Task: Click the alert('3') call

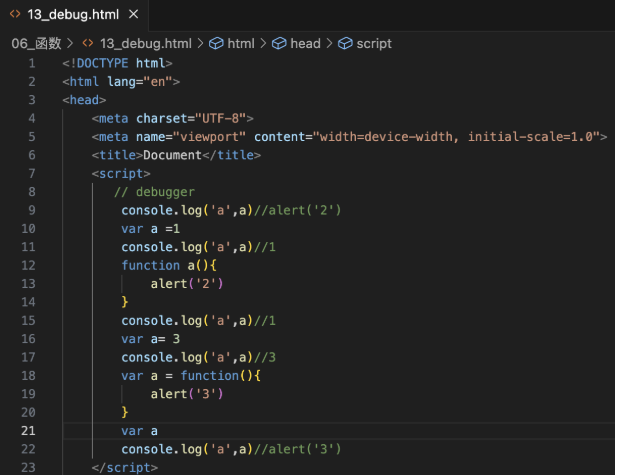Action: click(x=187, y=394)
